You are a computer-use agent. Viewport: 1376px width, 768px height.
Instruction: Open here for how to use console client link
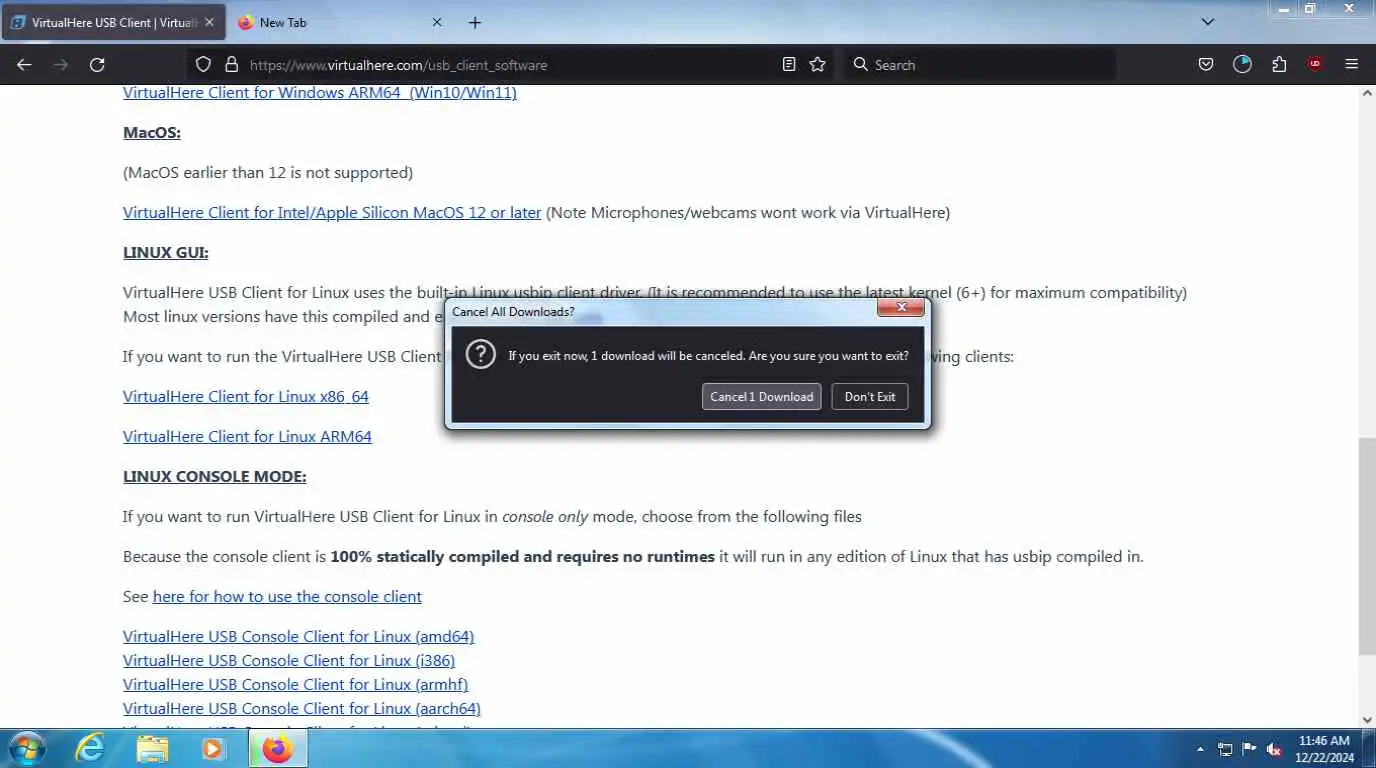287,597
